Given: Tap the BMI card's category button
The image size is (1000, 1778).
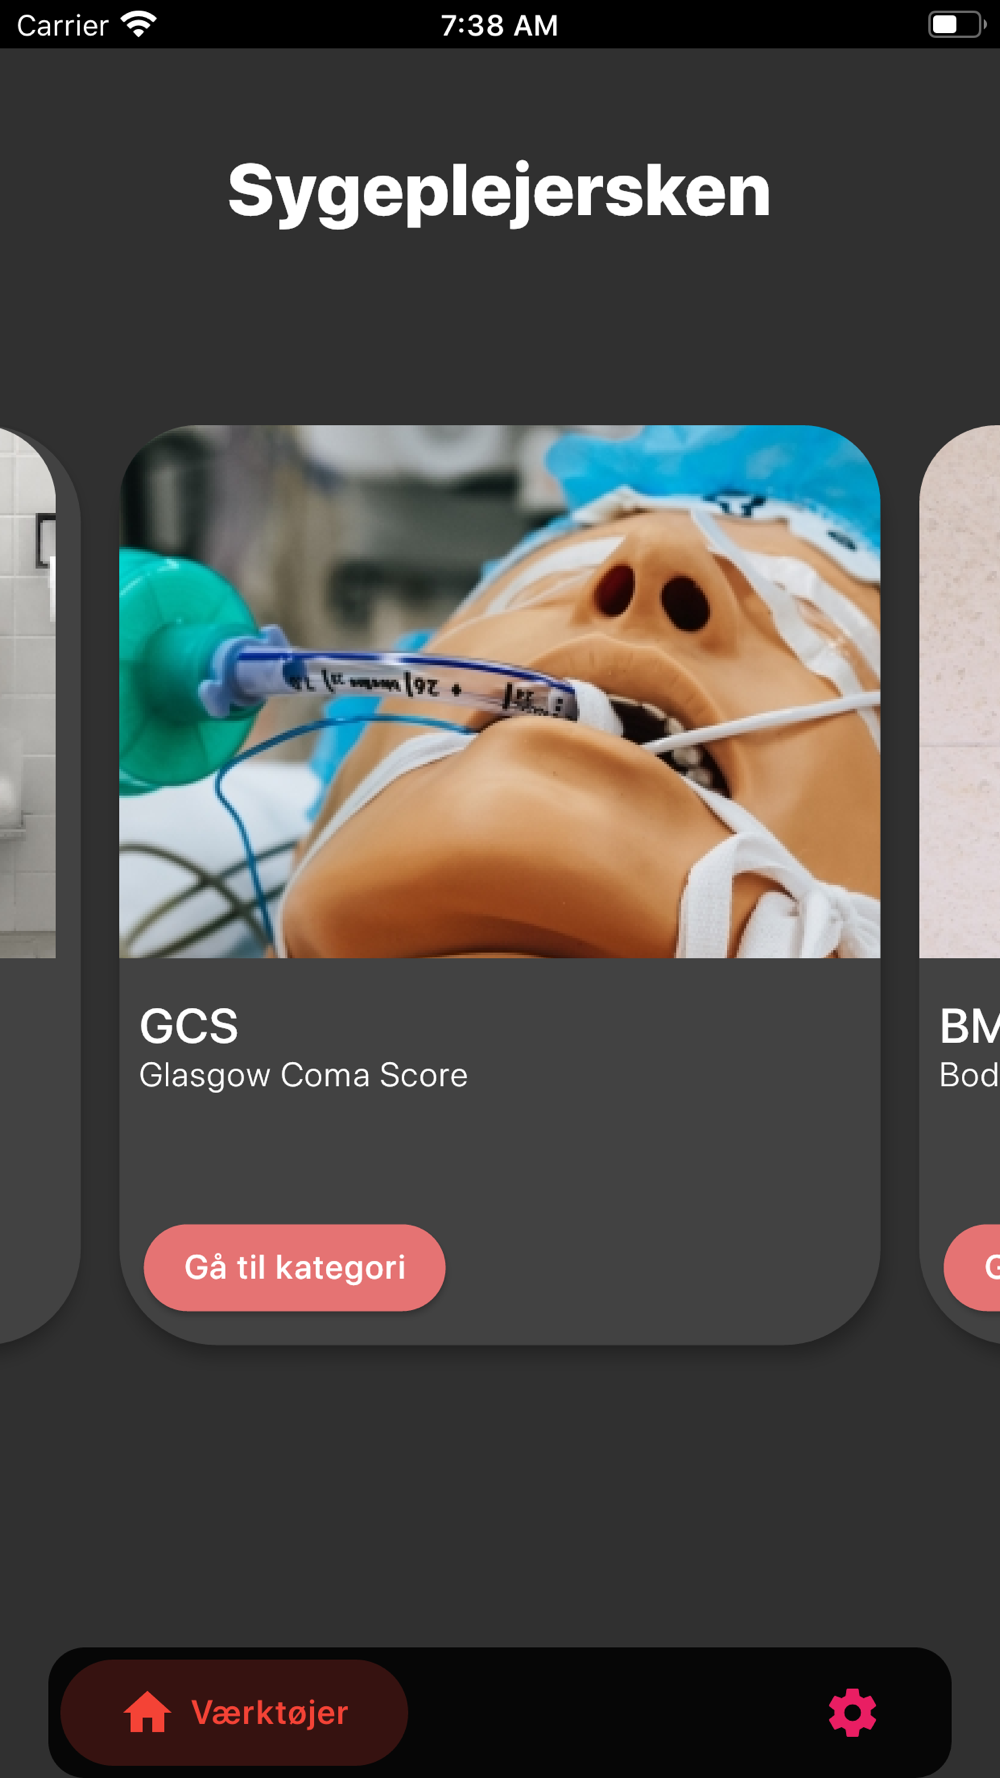Looking at the screenshot, I should pyautogui.click(x=973, y=1267).
